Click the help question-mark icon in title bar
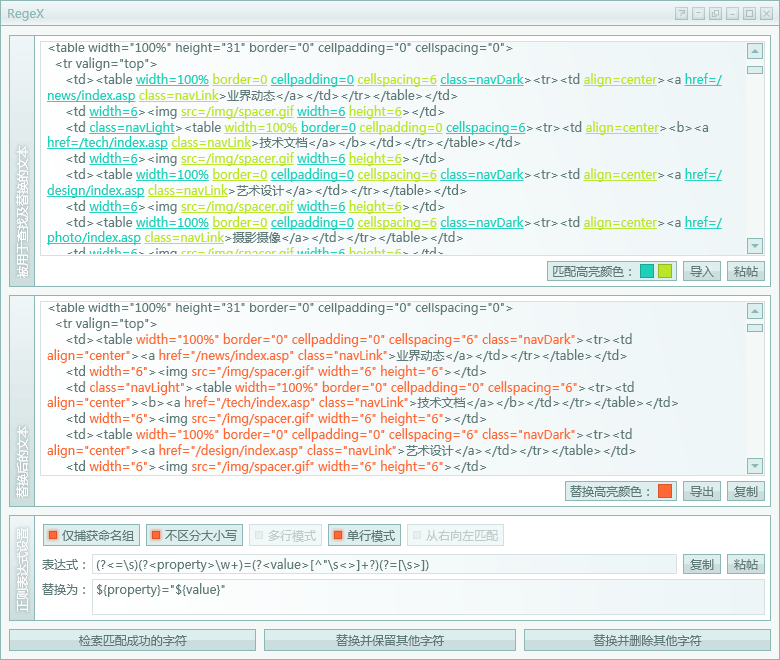Viewport: 780px width, 660px height. pyautogui.click(x=682, y=13)
